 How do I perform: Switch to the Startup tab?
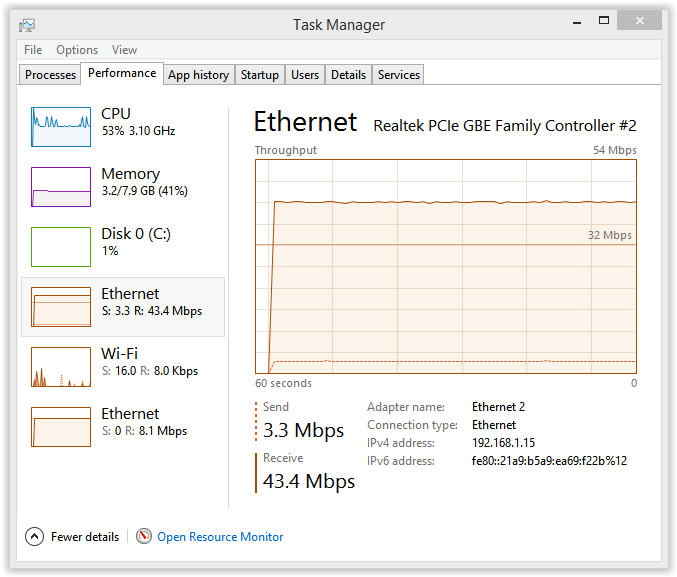coord(260,75)
